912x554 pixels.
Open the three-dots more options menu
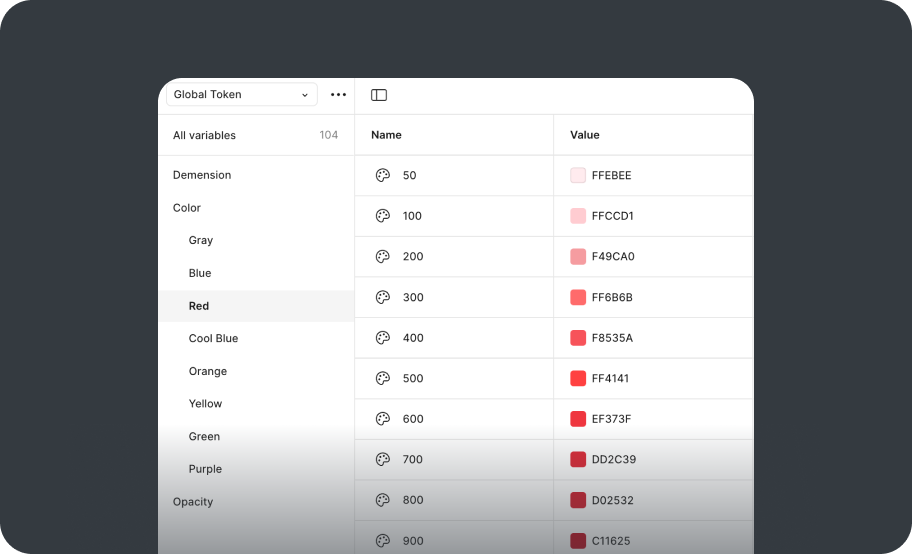tap(338, 94)
